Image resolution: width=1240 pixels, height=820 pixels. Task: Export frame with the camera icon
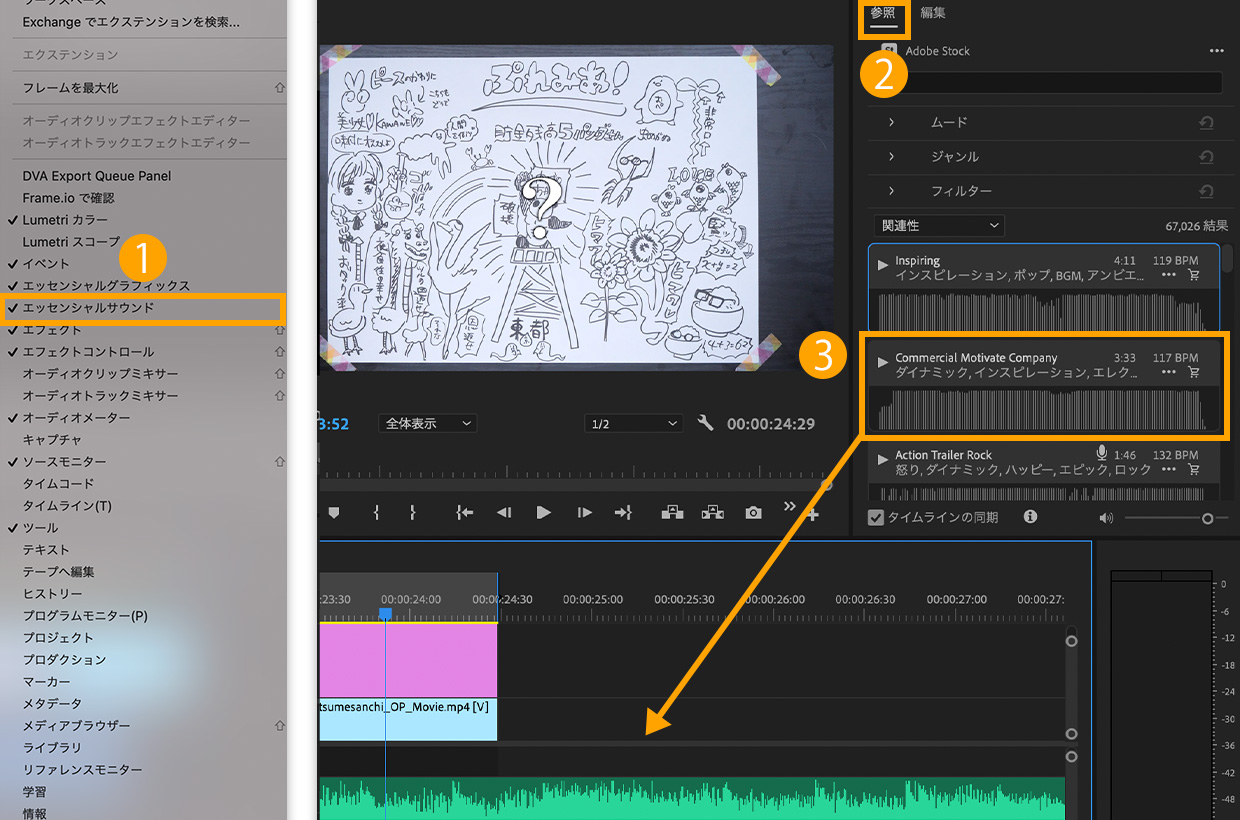(x=753, y=513)
